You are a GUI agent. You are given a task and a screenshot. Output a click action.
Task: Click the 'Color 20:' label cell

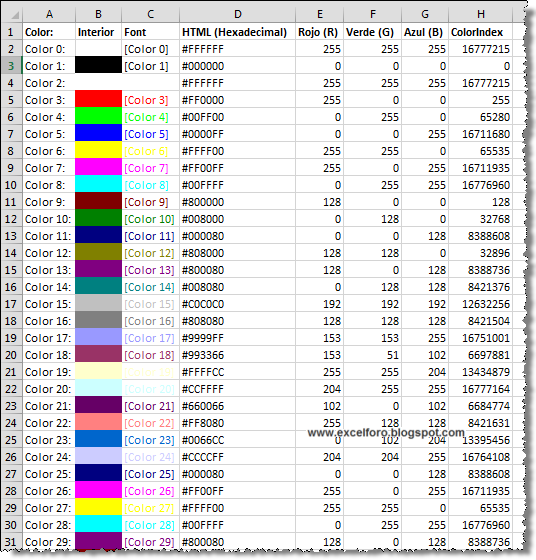pos(49,389)
